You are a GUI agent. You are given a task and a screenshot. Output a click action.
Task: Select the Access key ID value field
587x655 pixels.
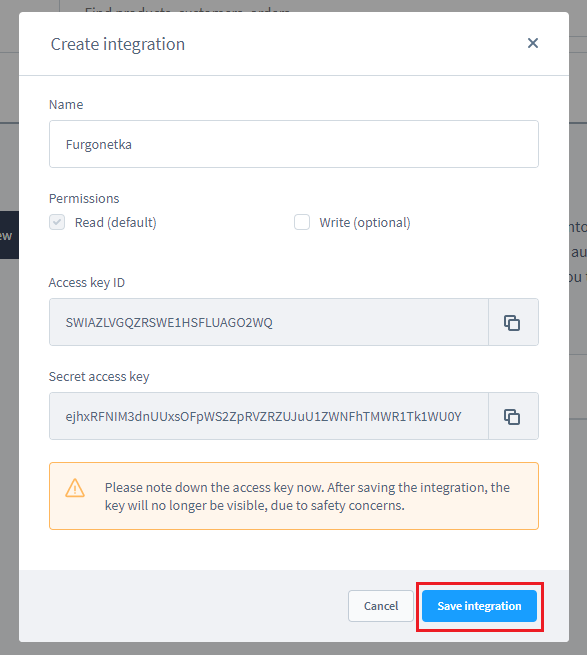(269, 322)
